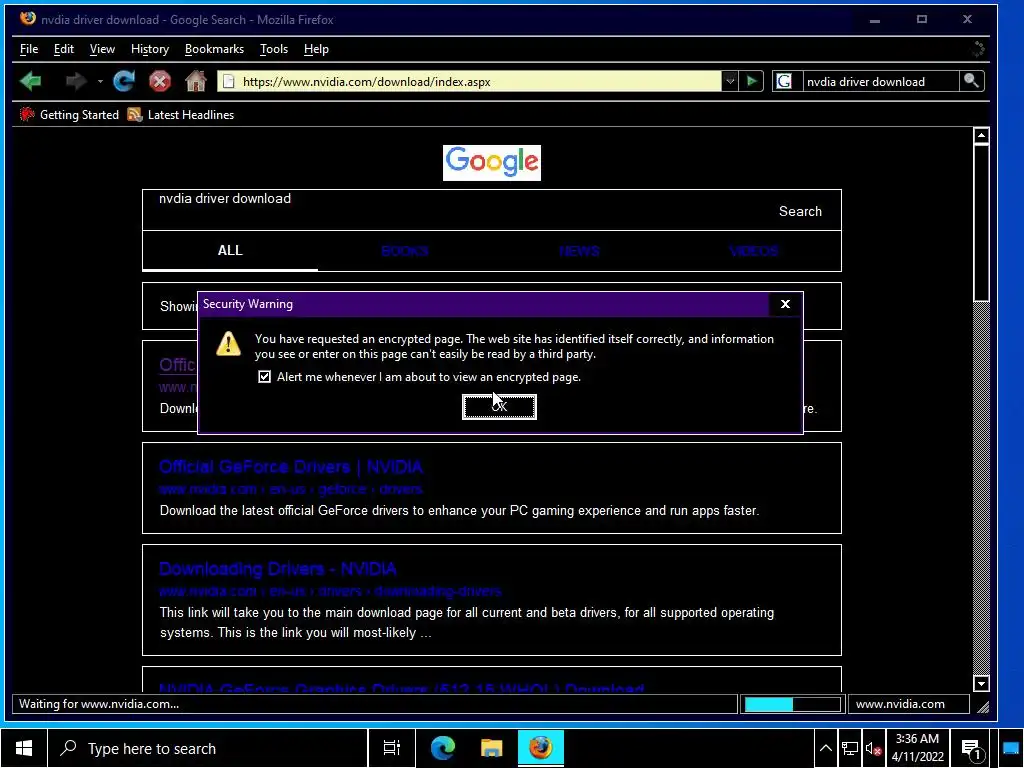Viewport: 1024px width, 768px height.
Task: Open the notification center icon
Action: tap(972, 749)
